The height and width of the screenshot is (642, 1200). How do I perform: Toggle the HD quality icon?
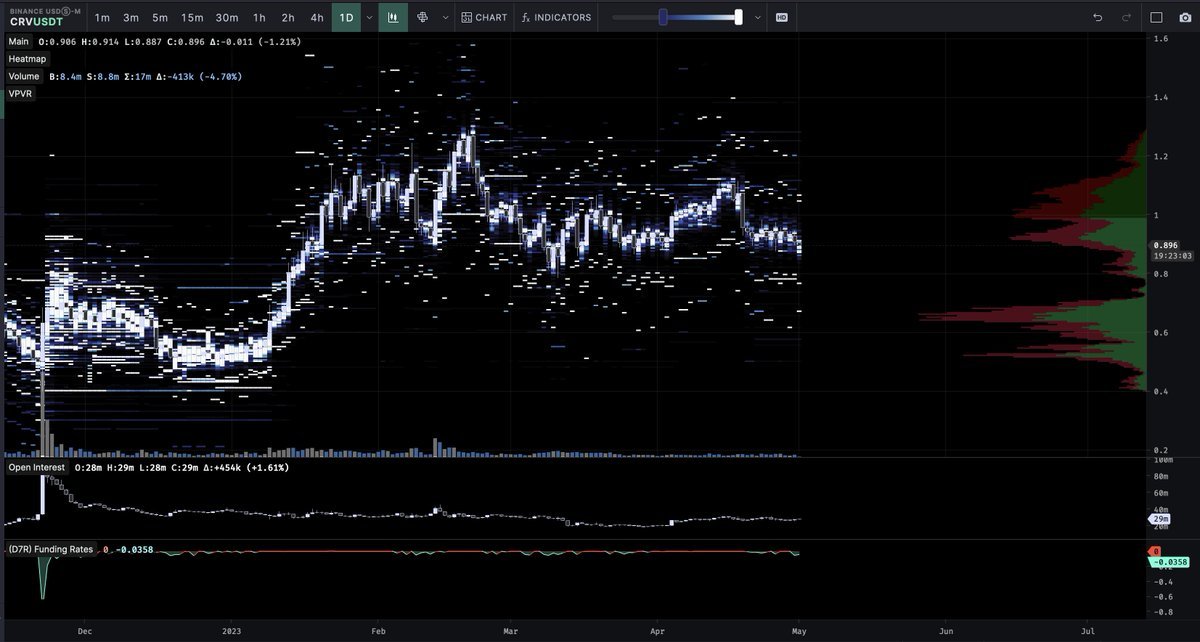click(781, 17)
